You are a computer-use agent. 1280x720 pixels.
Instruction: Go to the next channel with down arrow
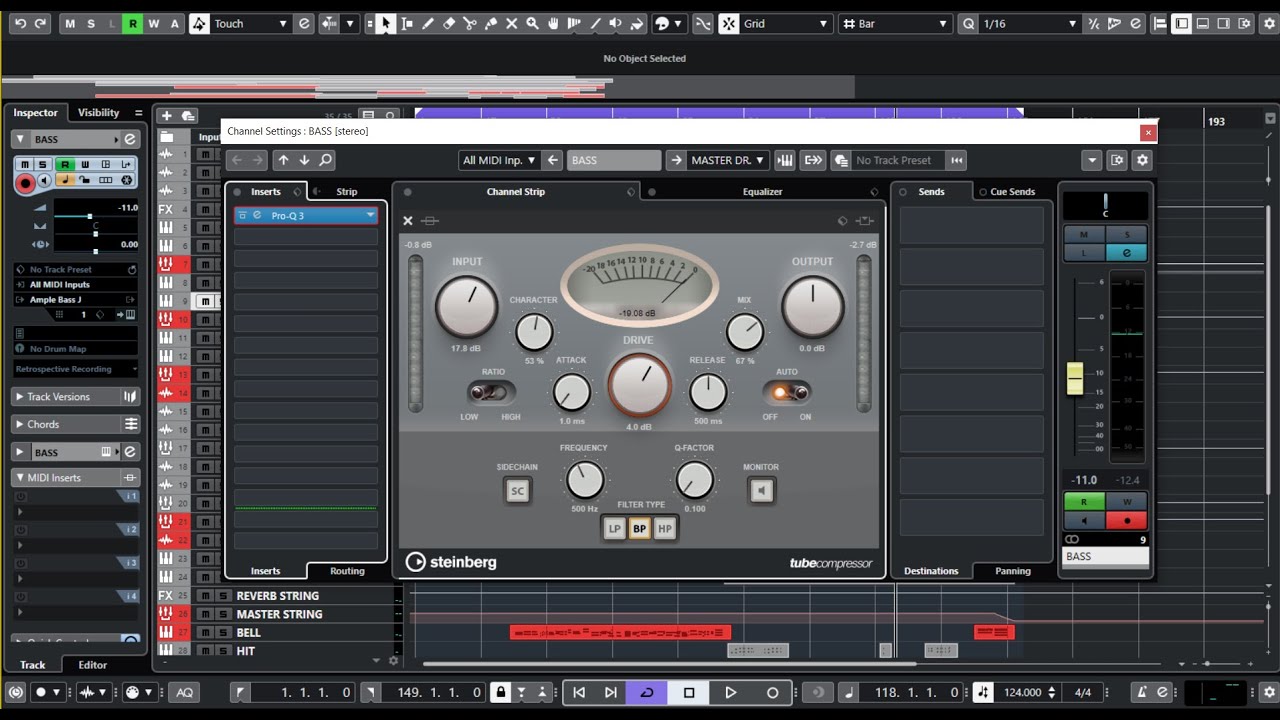tap(305, 160)
